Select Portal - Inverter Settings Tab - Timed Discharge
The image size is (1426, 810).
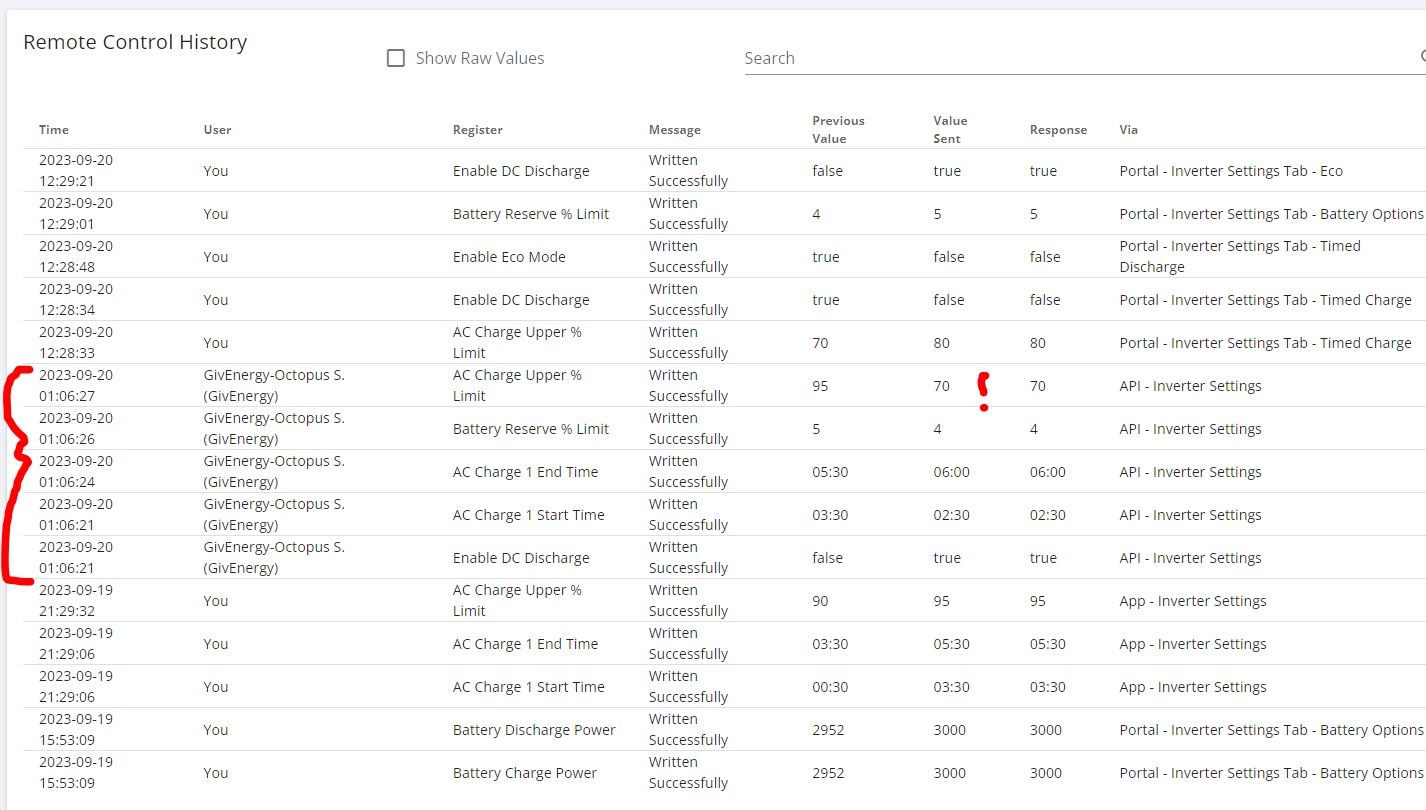(1240, 257)
